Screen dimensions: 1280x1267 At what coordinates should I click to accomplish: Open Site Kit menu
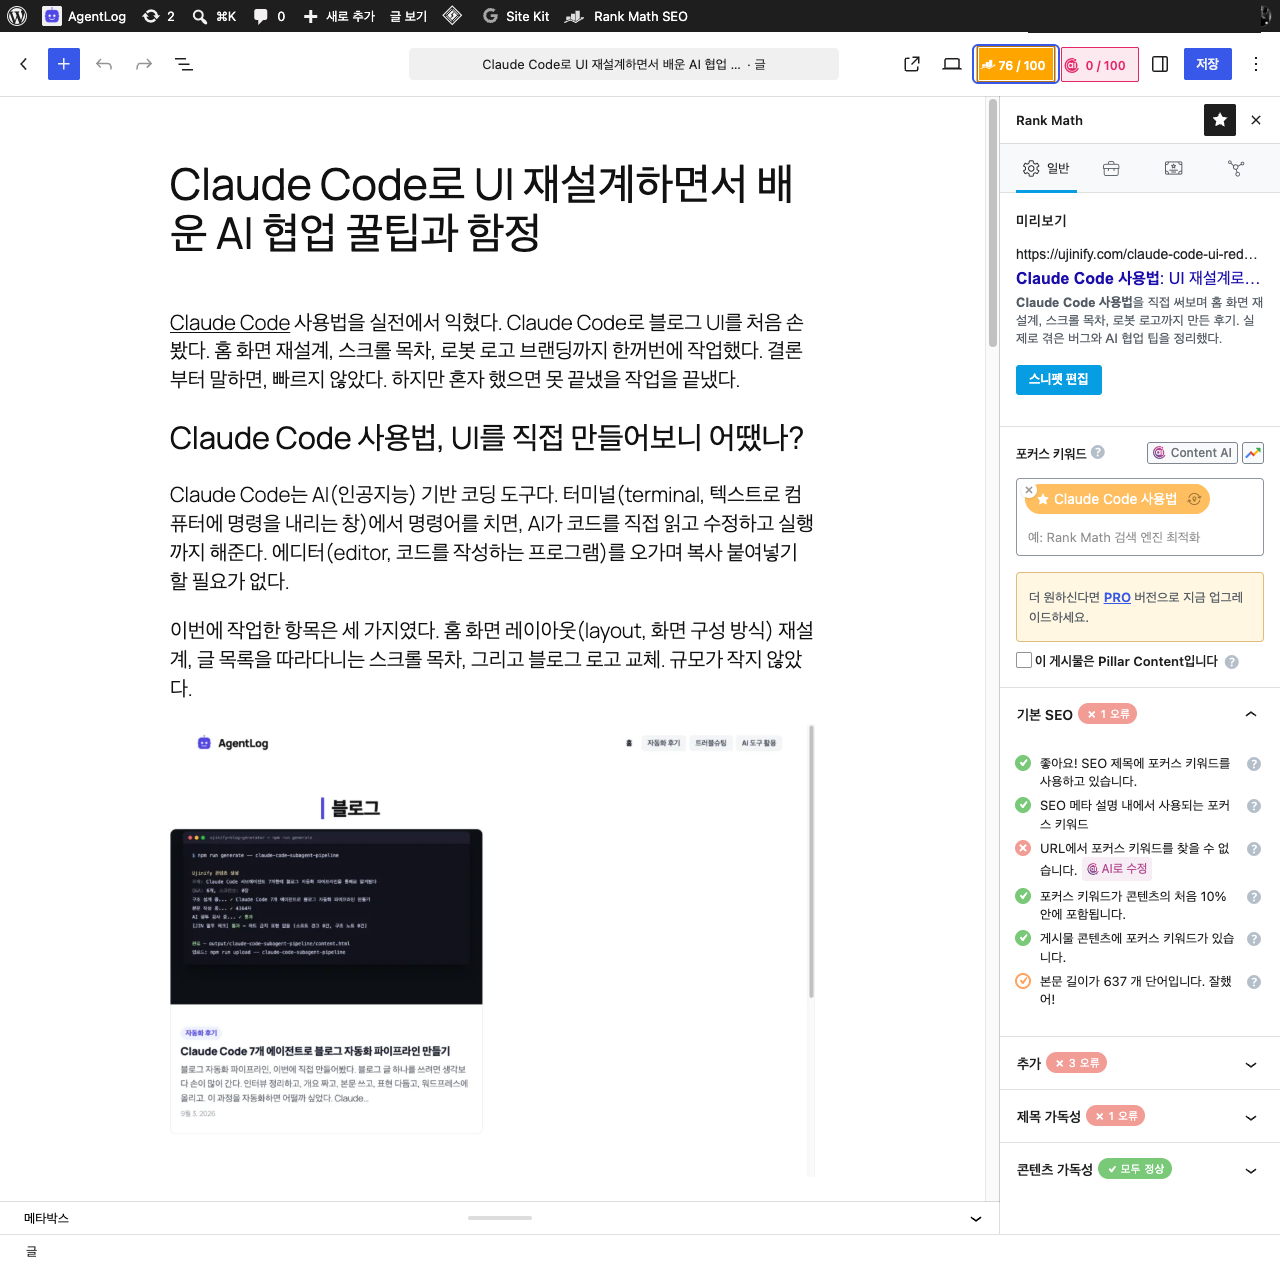point(516,16)
